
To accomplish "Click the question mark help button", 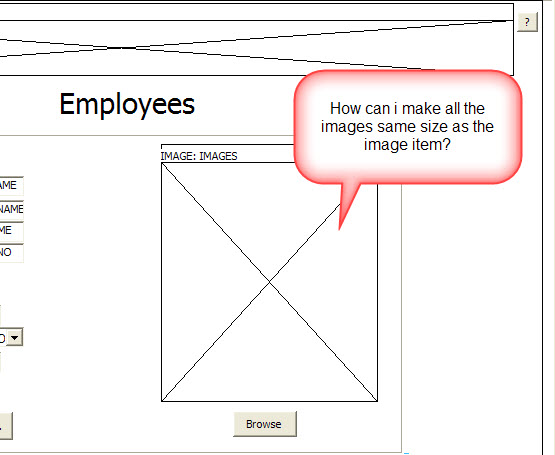I will [x=527, y=22].
